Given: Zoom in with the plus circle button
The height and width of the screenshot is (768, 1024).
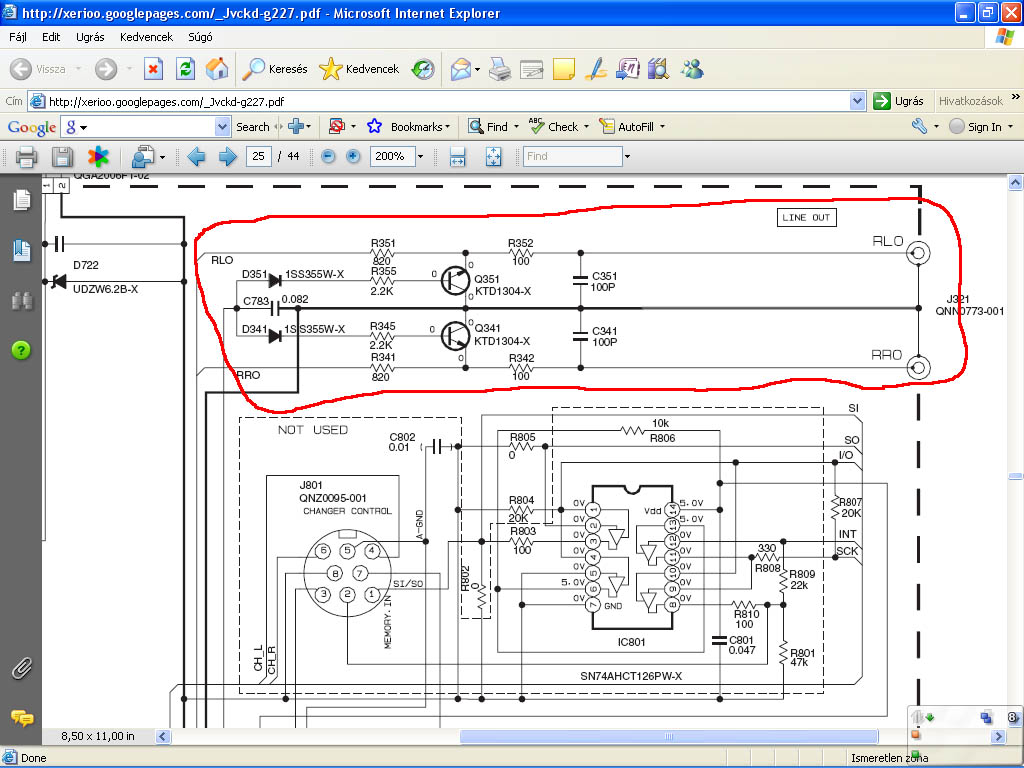Looking at the screenshot, I should click(x=353, y=157).
